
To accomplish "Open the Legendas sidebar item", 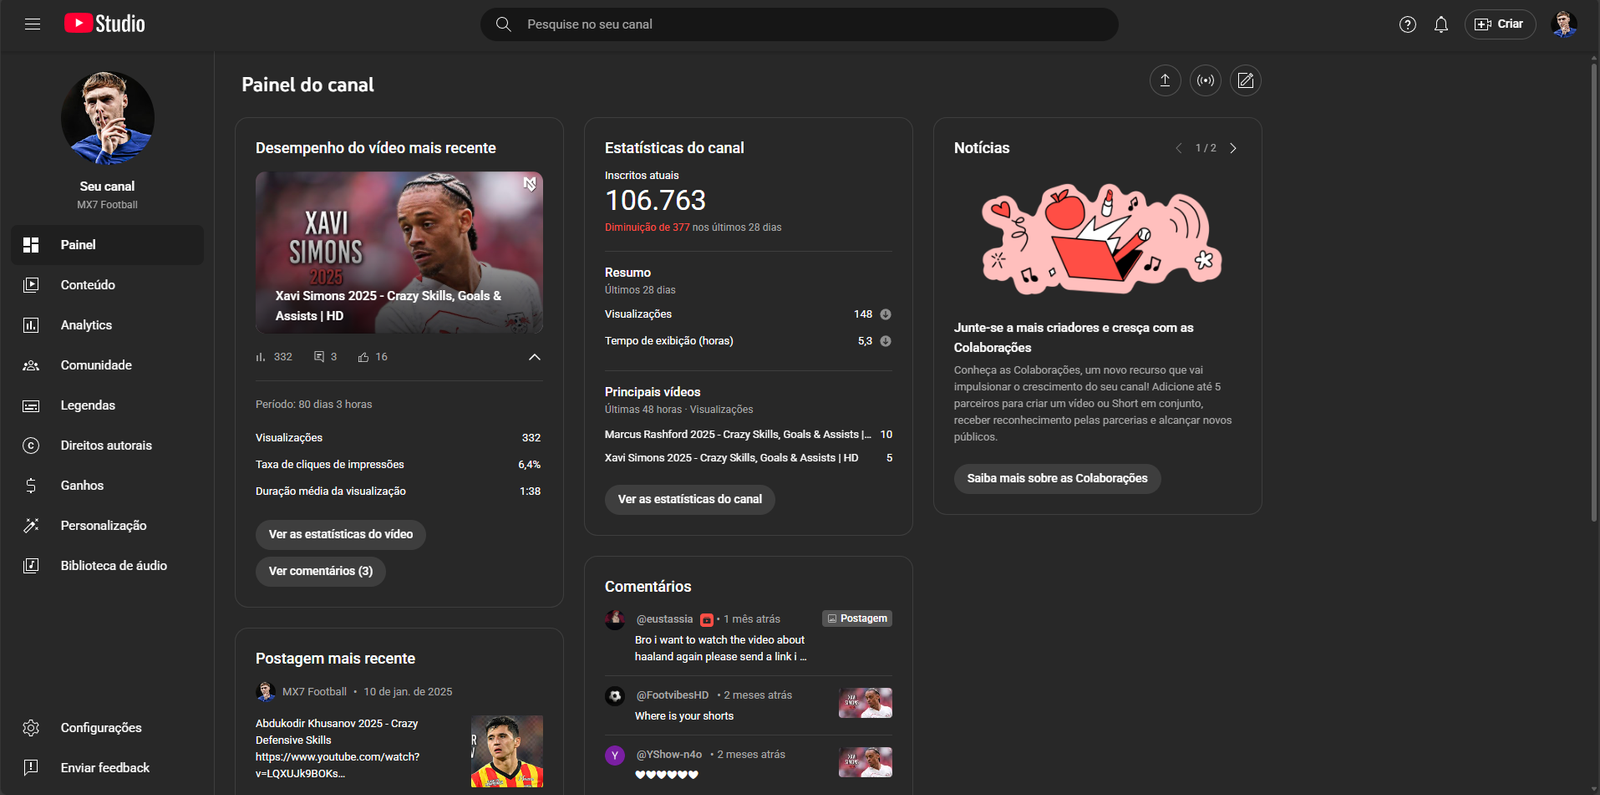I will coord(107,405).
